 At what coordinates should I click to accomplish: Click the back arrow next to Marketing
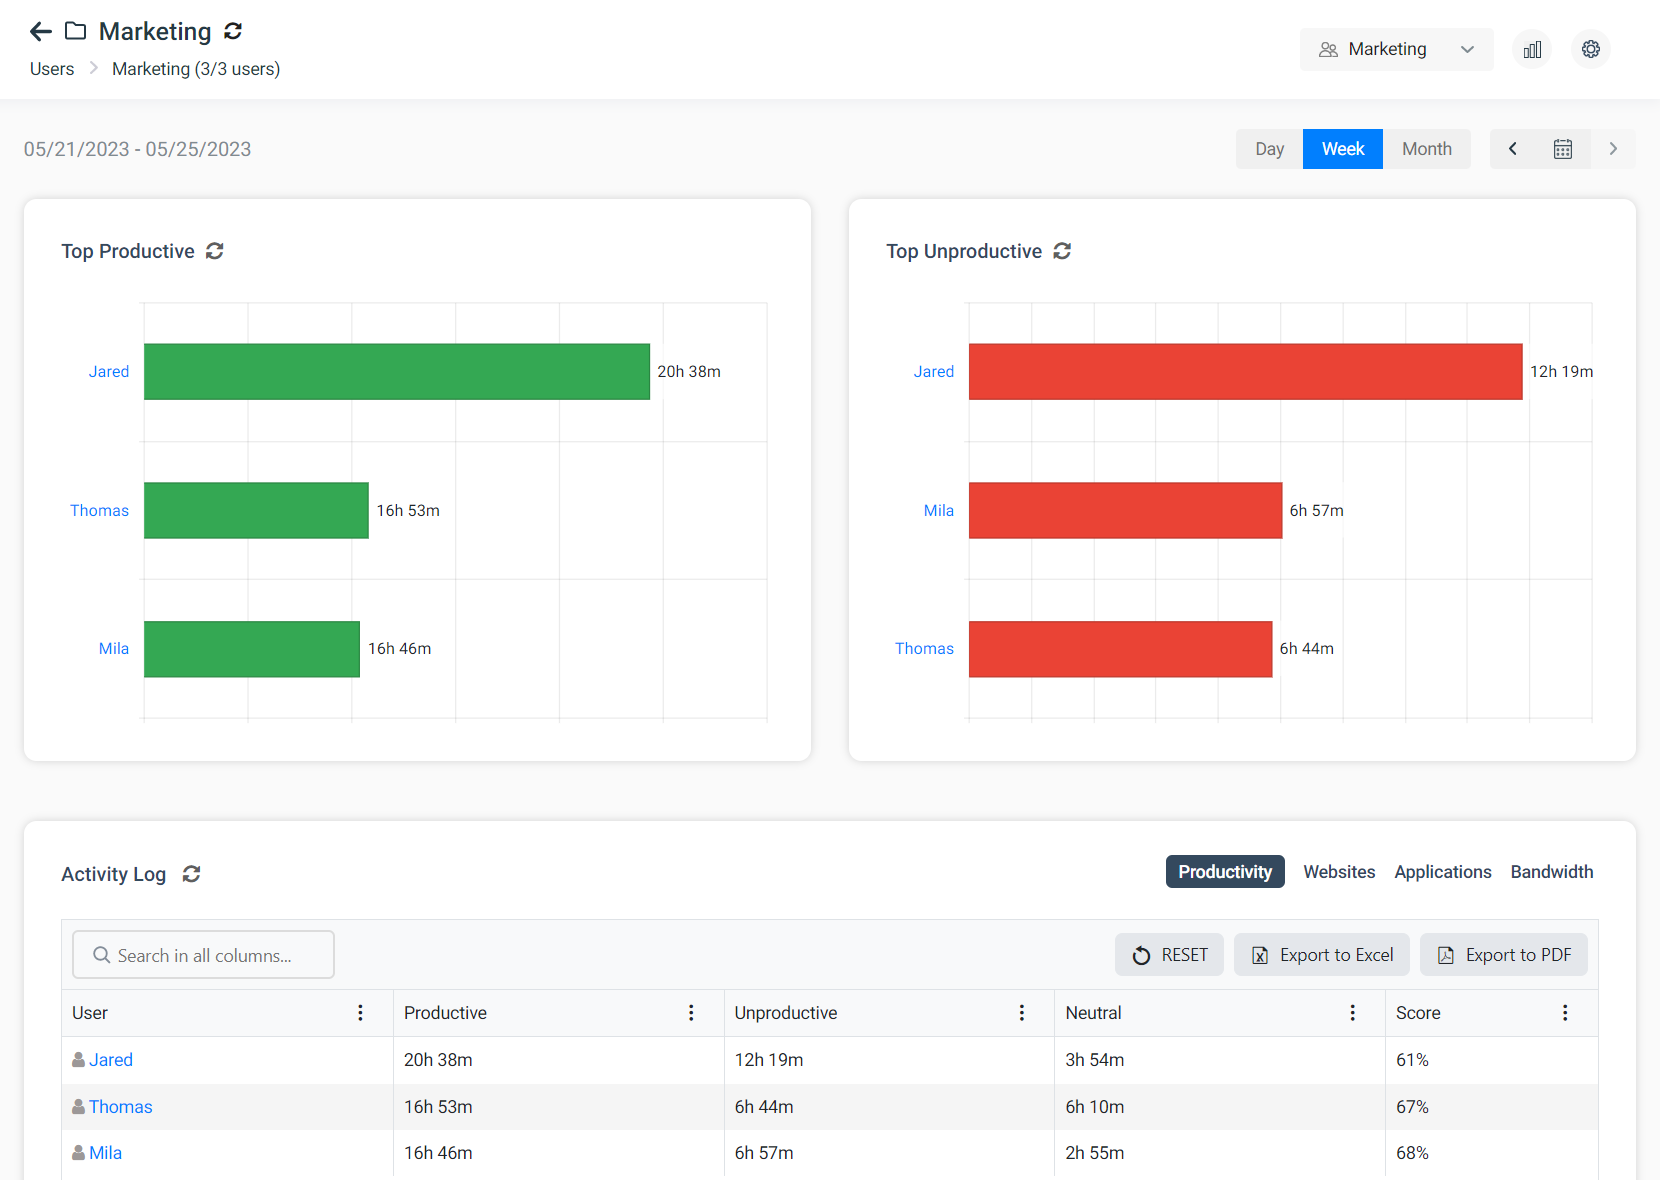point(40,32)
